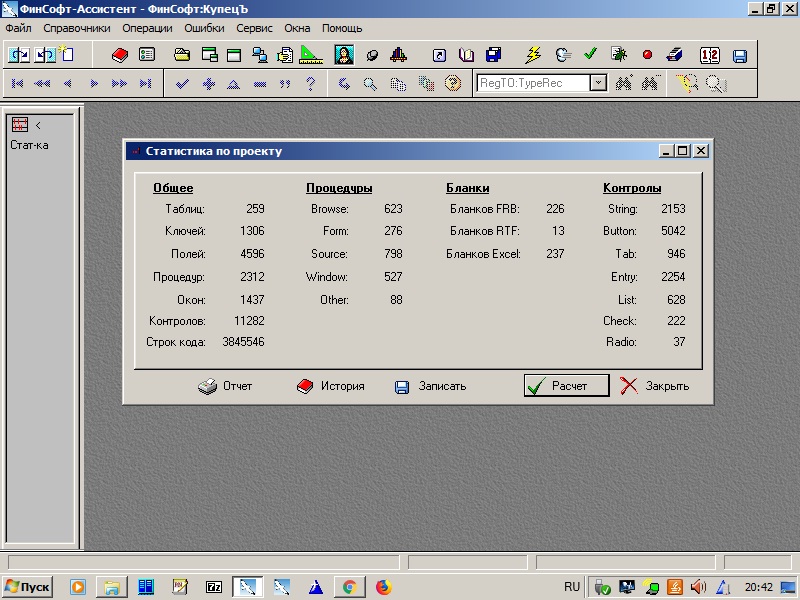The height and width of the screenshot is (600, 800).
Task: Click the magnifying glass search icon
Action: coord(370,84)
